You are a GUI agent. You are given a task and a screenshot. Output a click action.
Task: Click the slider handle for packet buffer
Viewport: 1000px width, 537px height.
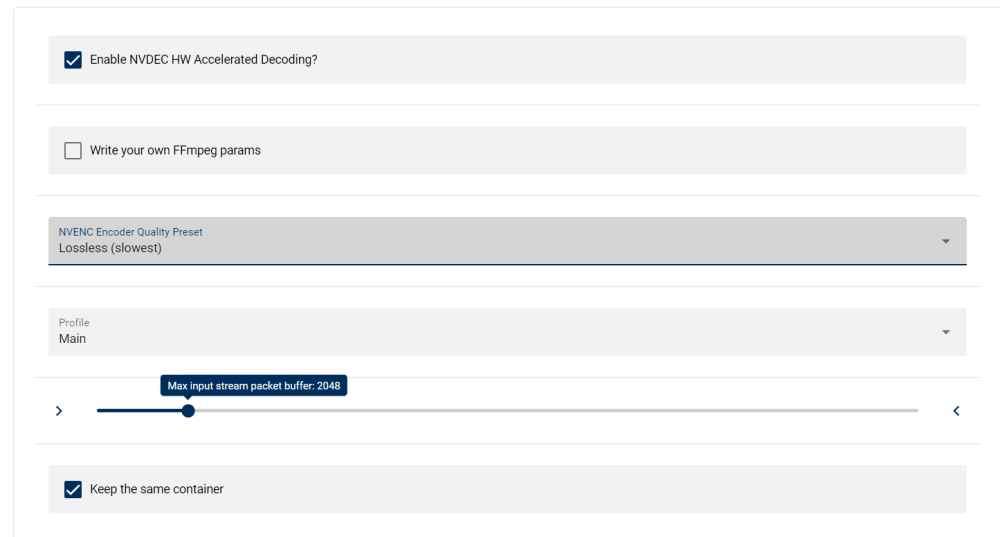[x=188, y=411]
